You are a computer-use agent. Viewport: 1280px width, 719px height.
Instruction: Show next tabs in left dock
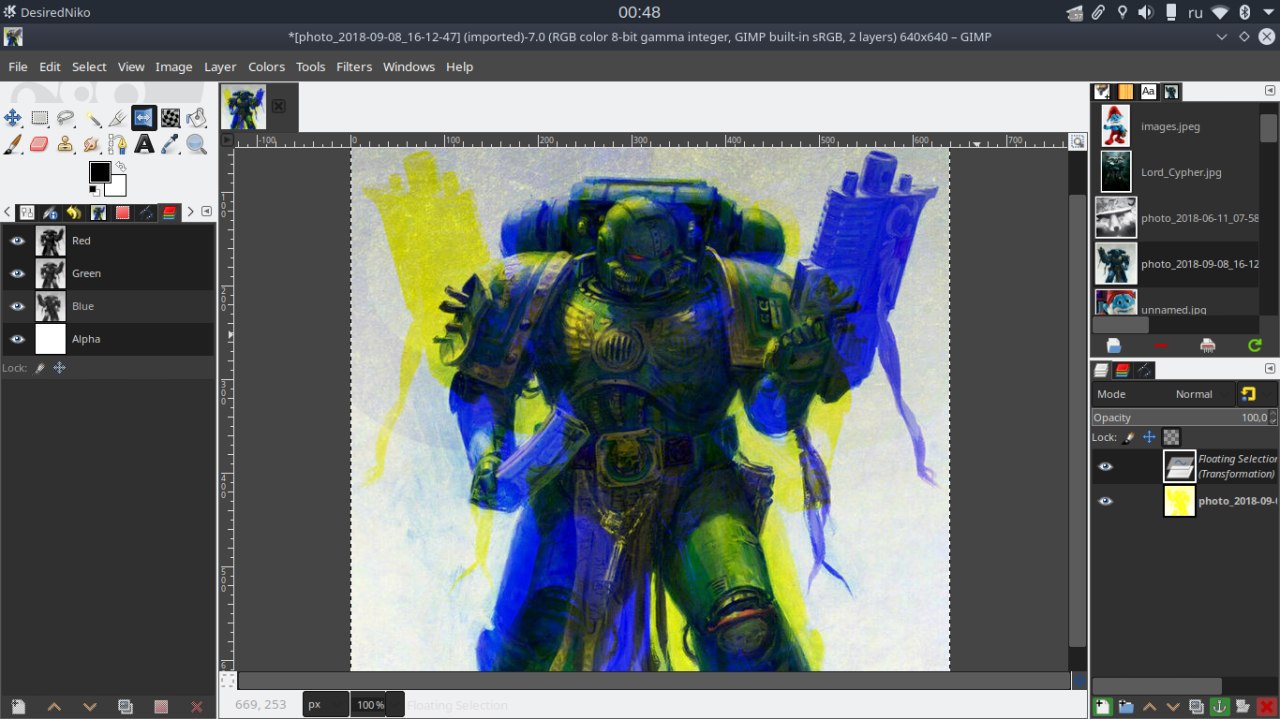coord(191,212)
